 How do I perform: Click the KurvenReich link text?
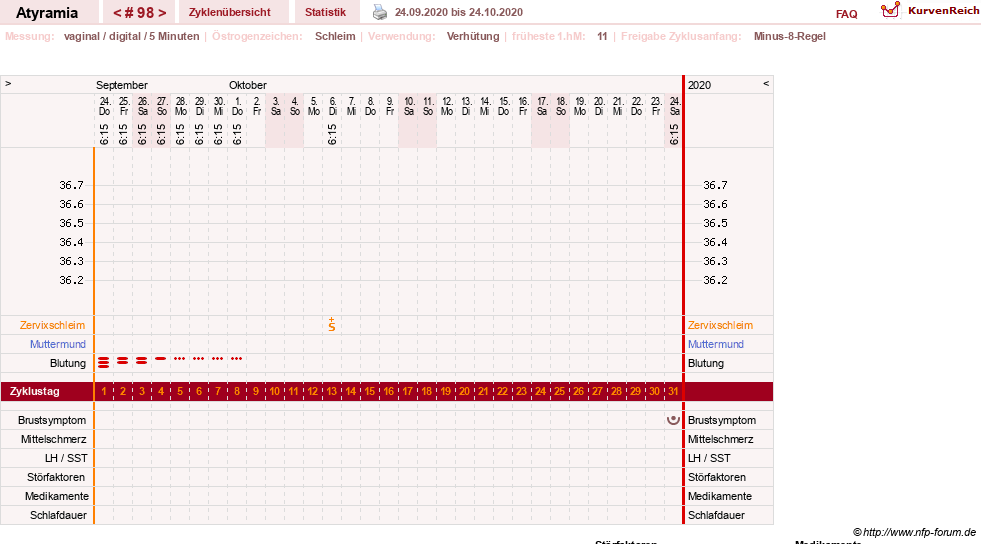pos(943,11)
